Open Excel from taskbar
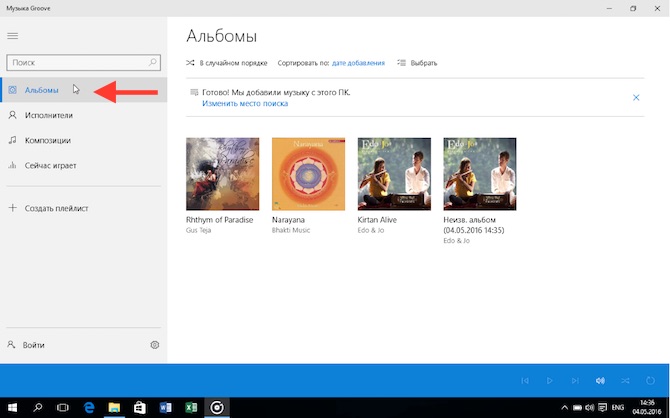Viewport: 670px width, 418px height. pos(191,408)
